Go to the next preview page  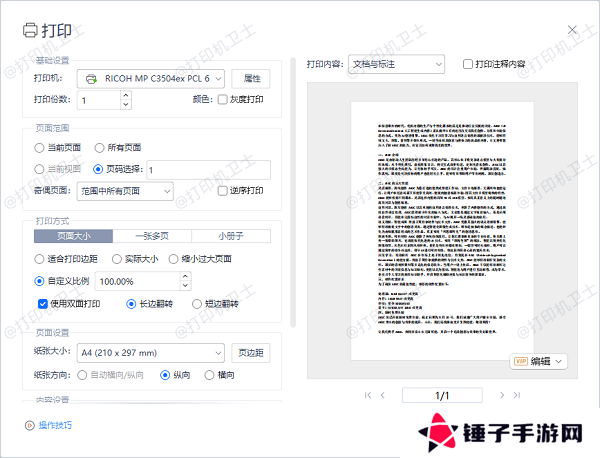click(x=502, y=395)
